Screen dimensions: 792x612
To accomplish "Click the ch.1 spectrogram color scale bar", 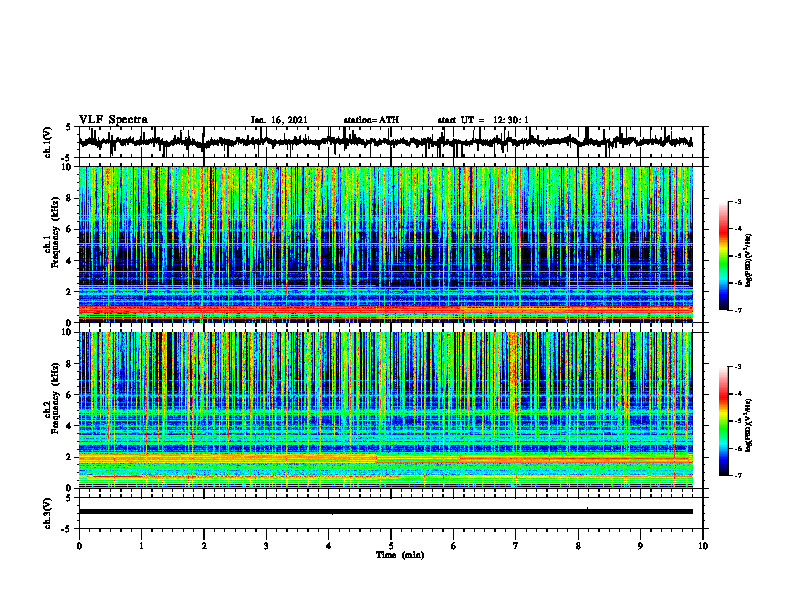I will [724, 256].
